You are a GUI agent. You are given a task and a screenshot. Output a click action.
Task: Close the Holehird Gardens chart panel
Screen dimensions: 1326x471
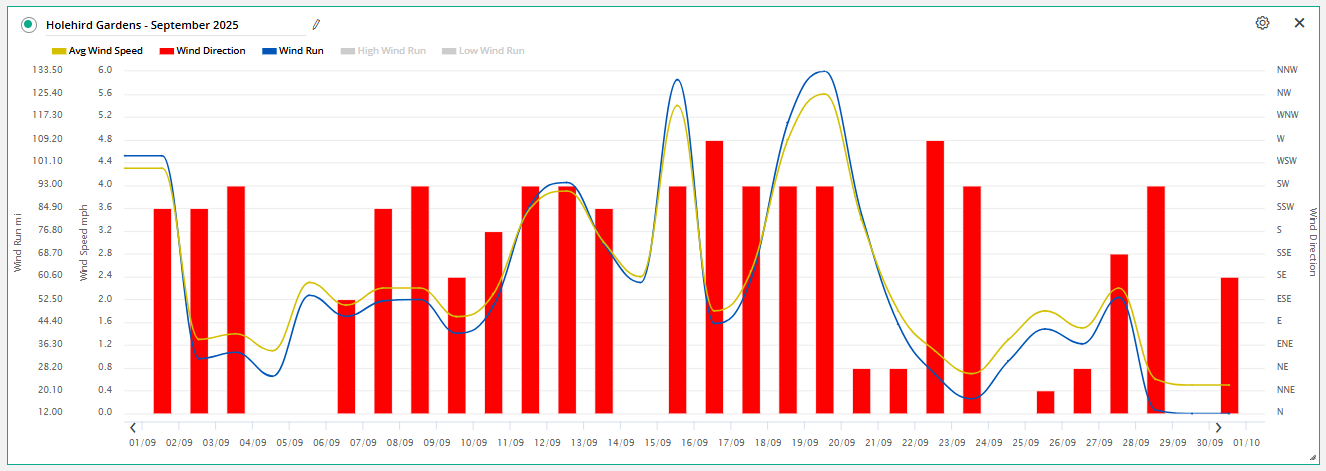click(x=1299, y=23)
